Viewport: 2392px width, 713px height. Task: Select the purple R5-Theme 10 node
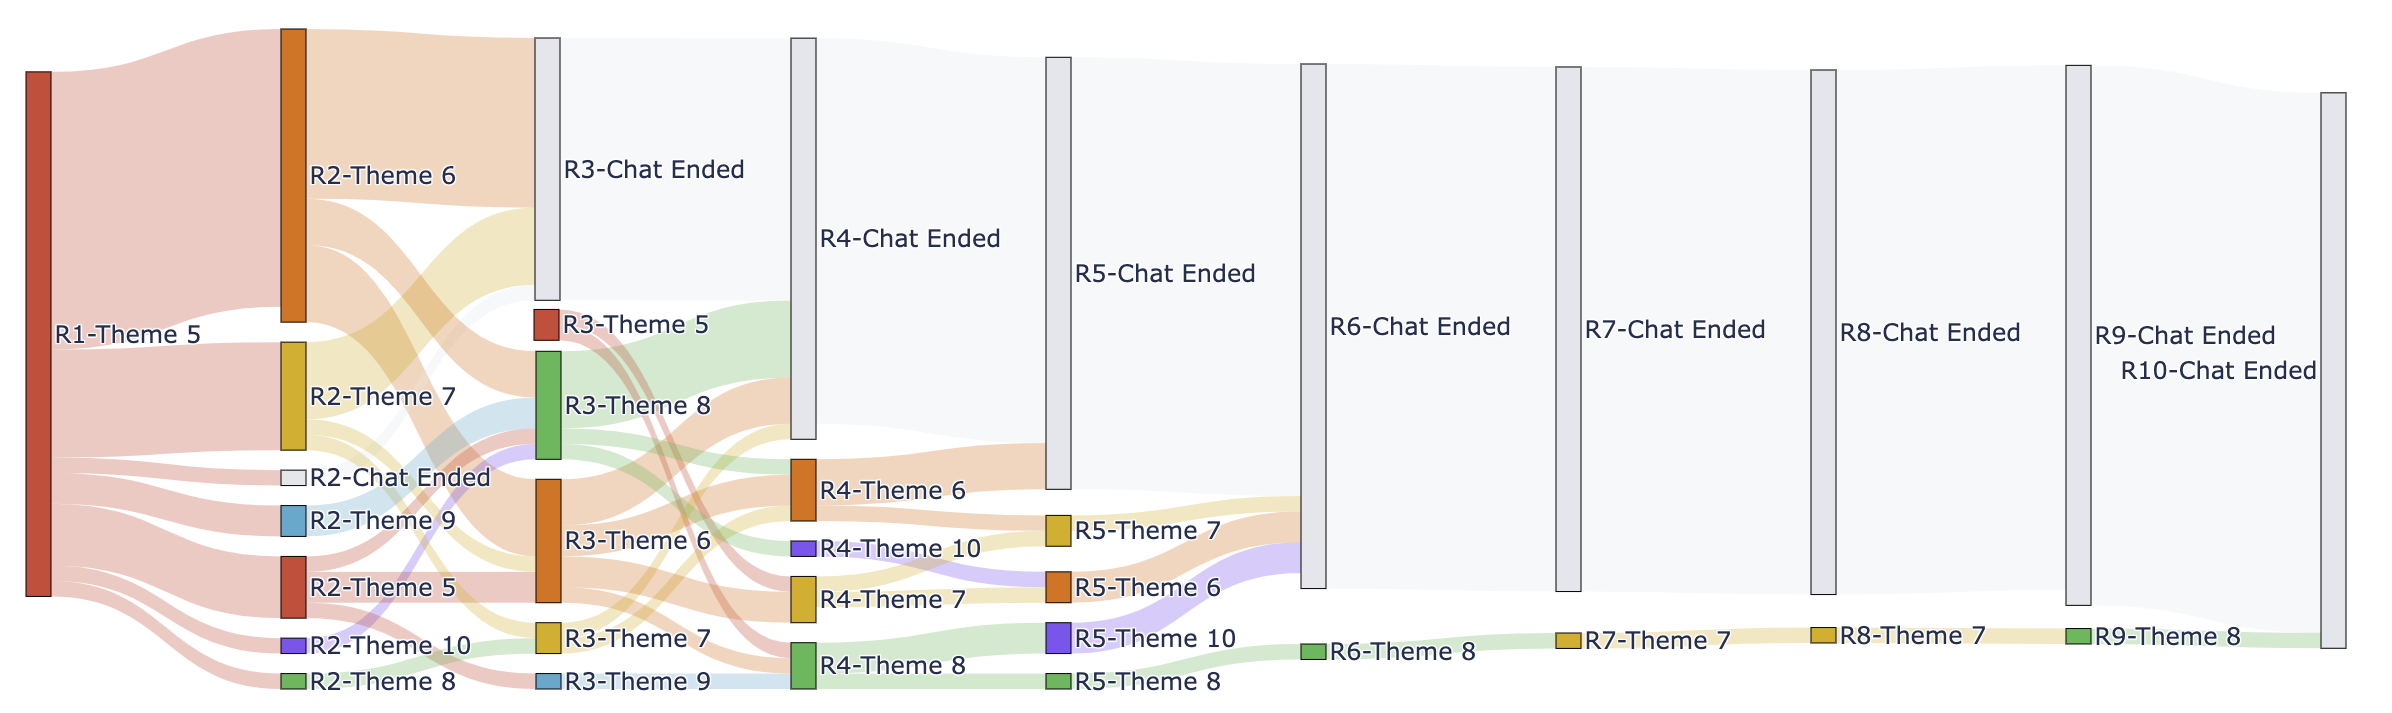click(x=1058, y=638)
